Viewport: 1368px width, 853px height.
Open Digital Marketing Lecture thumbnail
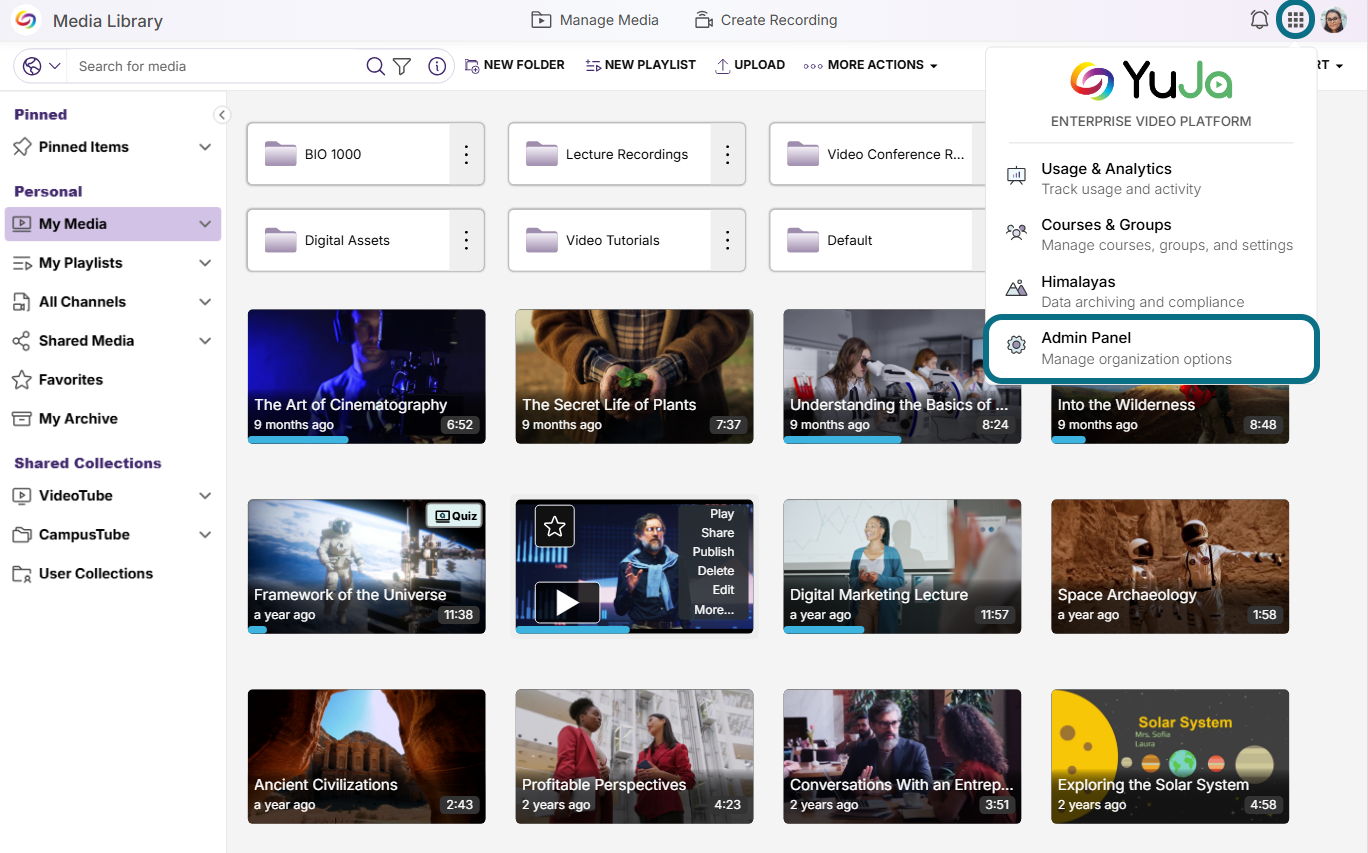pos(902,566)
